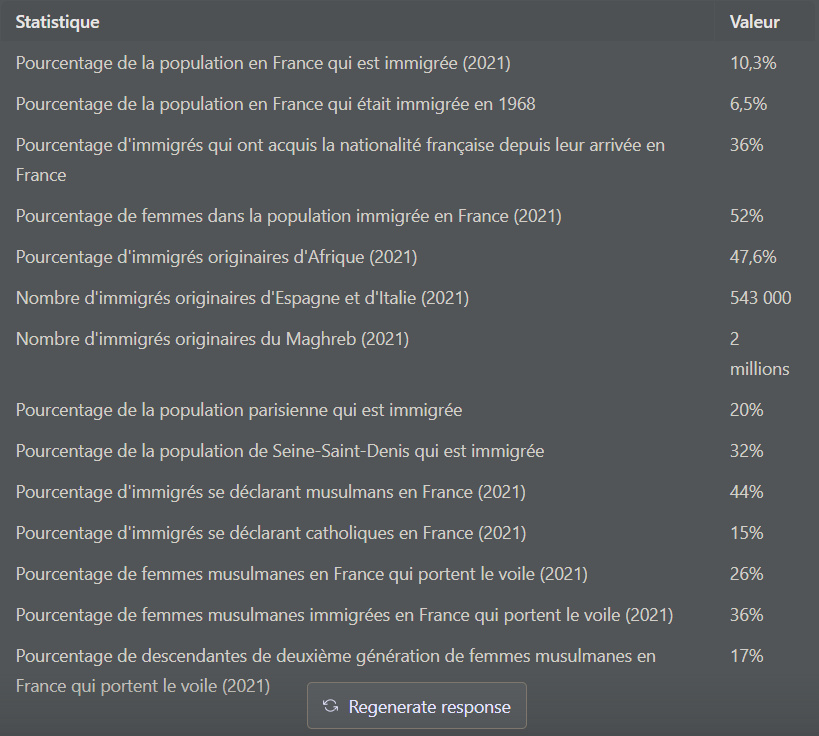Click the 543 000 value

click(x=760, y=298)
